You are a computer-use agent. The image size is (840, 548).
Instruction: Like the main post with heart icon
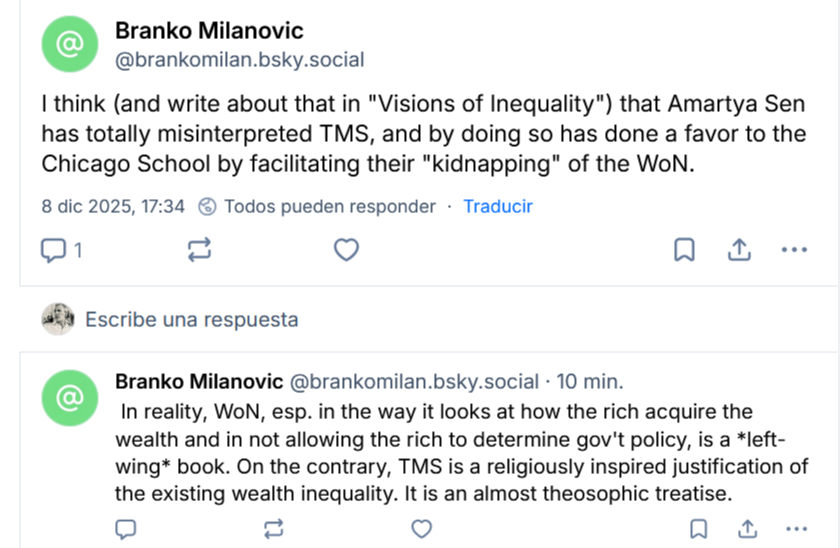point(346,250)
